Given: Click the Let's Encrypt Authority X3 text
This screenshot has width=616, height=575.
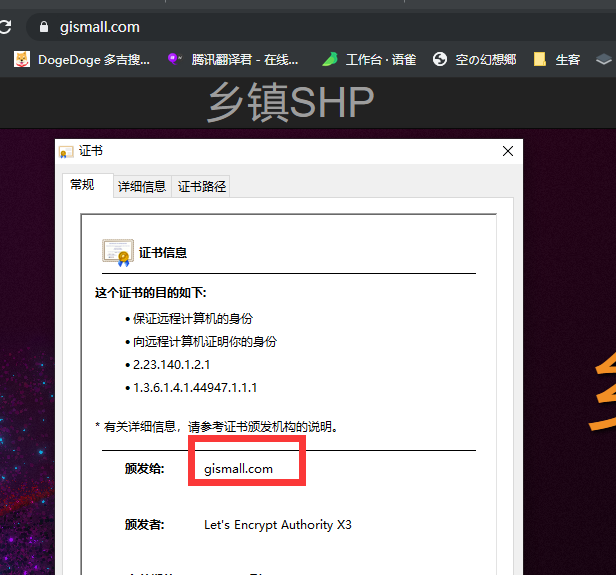Looking at the screenshot, I should [278, 525].
